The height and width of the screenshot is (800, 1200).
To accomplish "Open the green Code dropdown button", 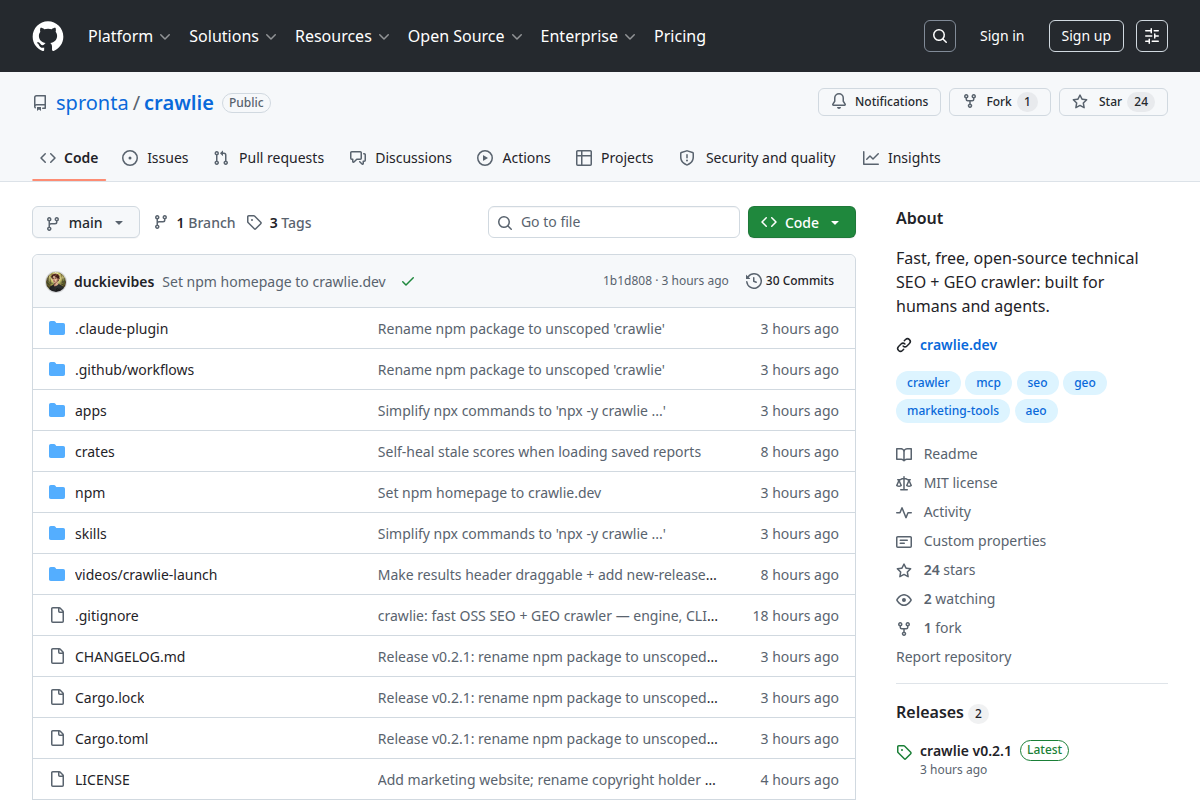I will click(x=802, y=222).
